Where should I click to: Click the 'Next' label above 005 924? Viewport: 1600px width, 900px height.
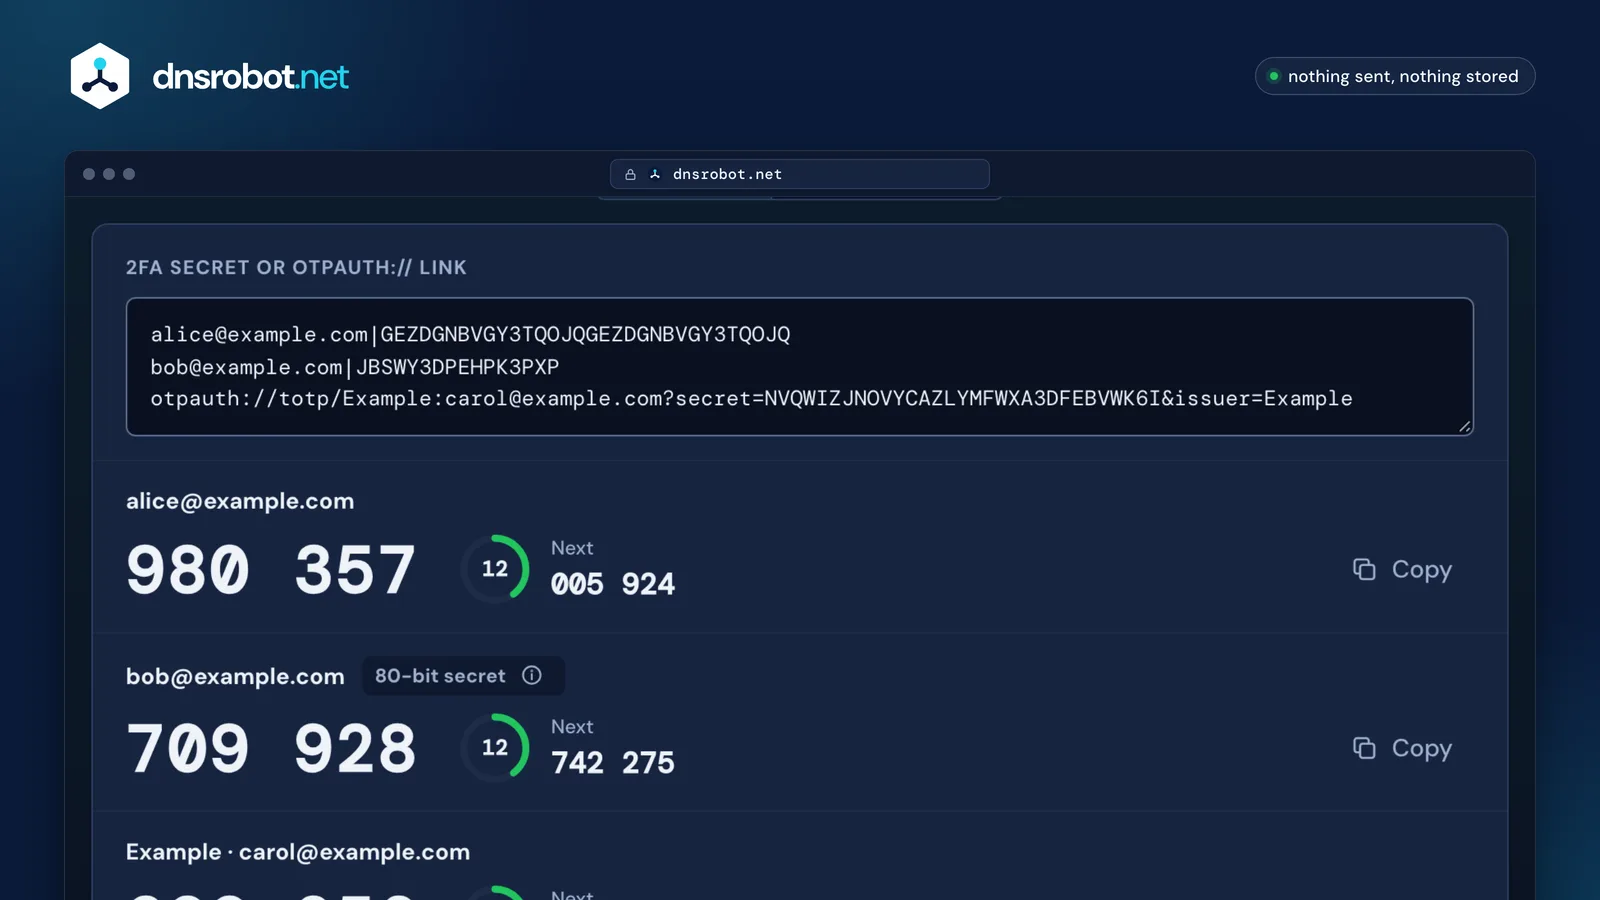click(572, 548)
